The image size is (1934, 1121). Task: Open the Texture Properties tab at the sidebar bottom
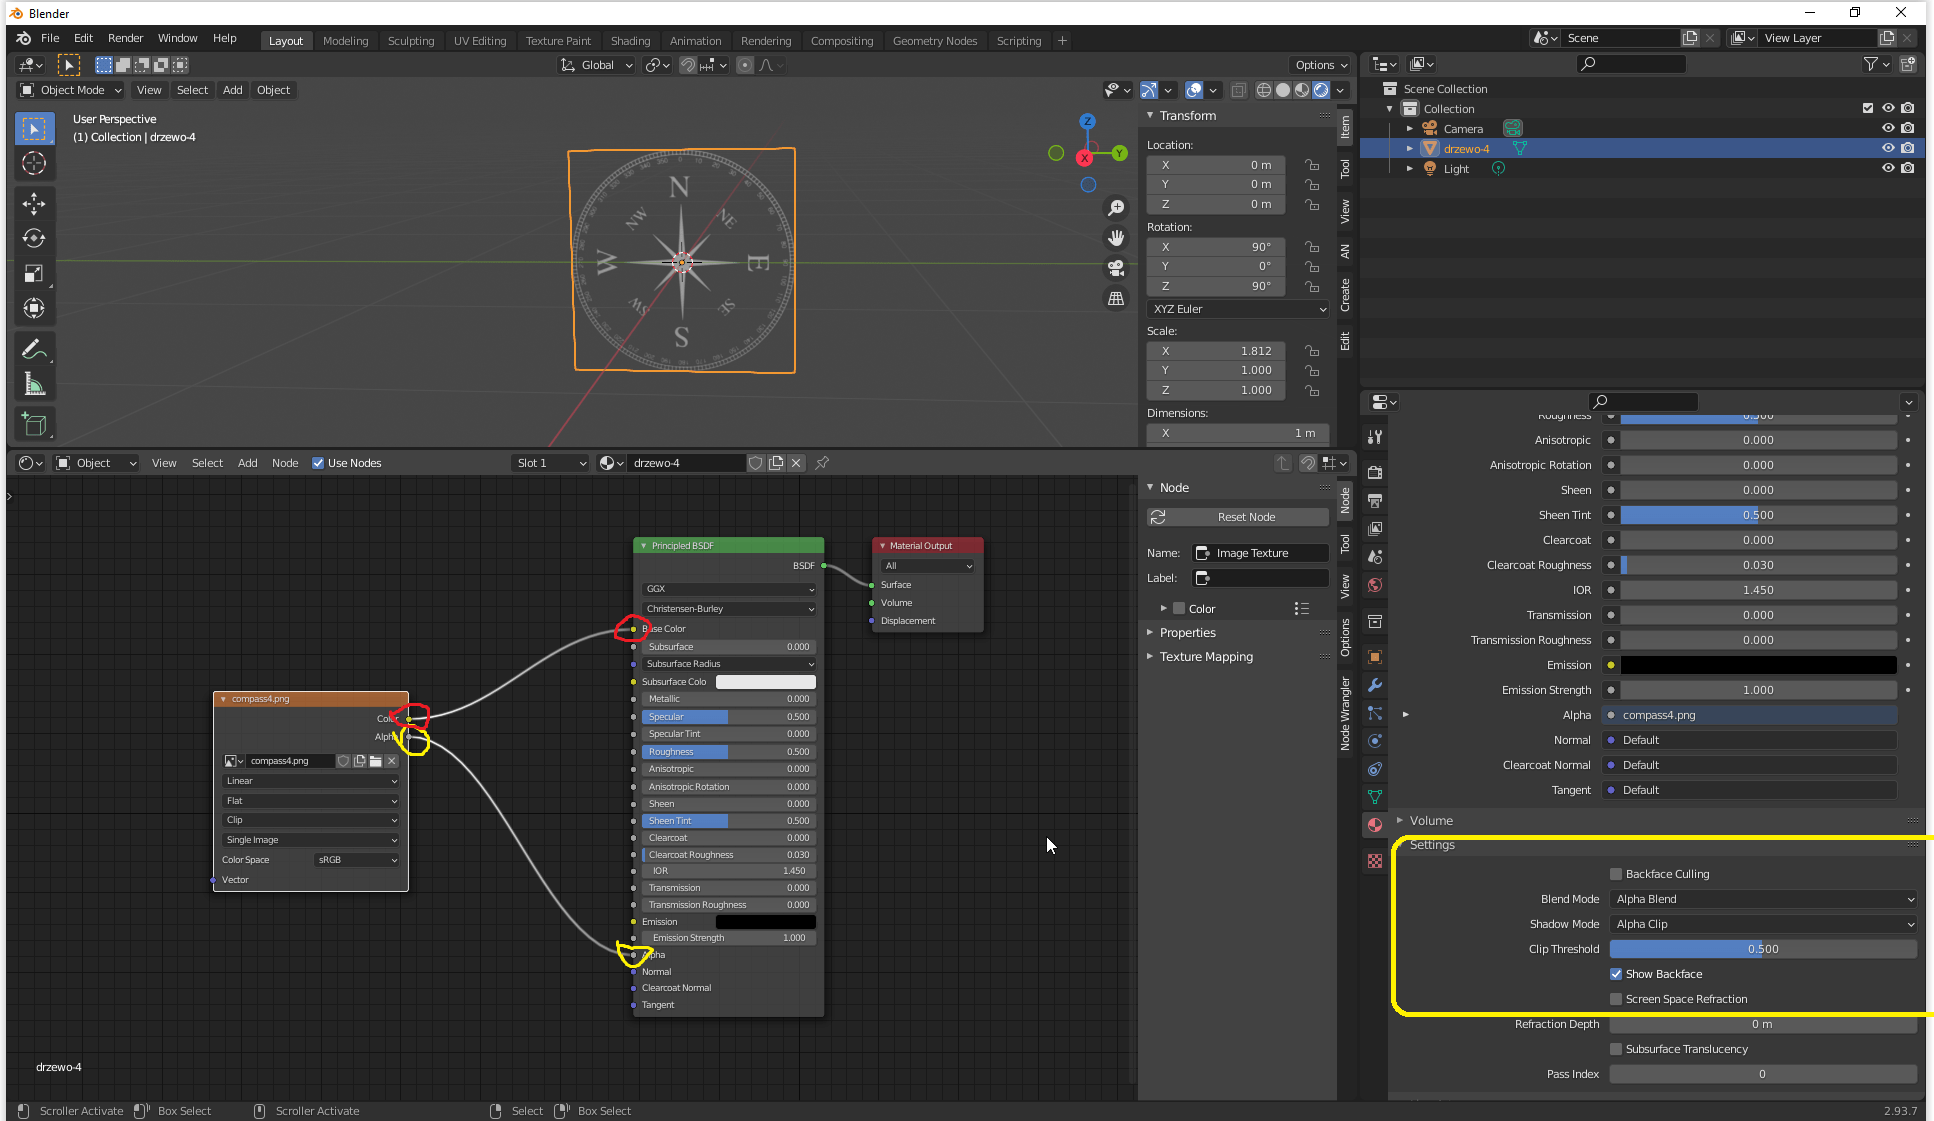(x=1374, y=860)
